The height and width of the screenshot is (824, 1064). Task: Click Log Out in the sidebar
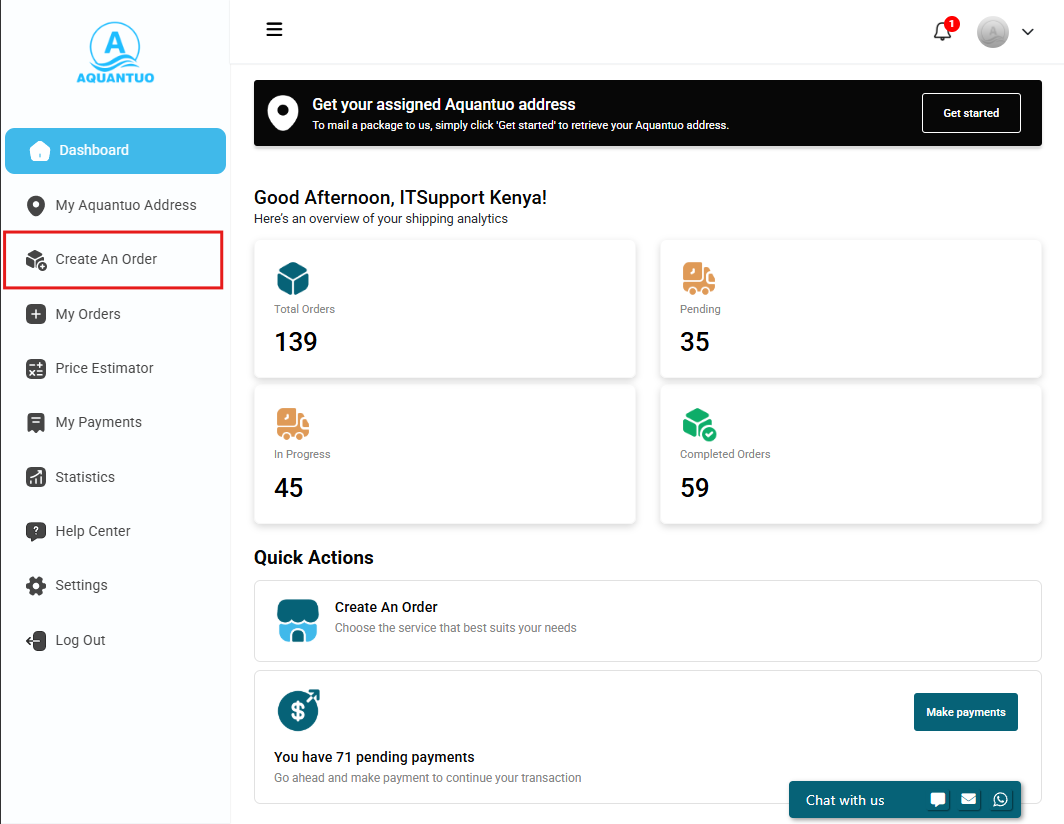pos(80,640)
